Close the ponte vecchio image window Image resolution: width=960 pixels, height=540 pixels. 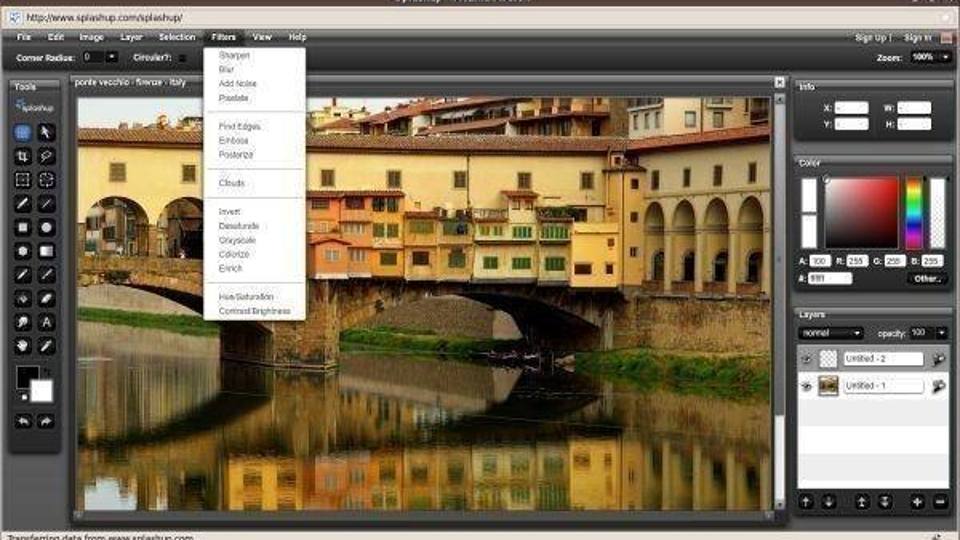coord(779,82)
